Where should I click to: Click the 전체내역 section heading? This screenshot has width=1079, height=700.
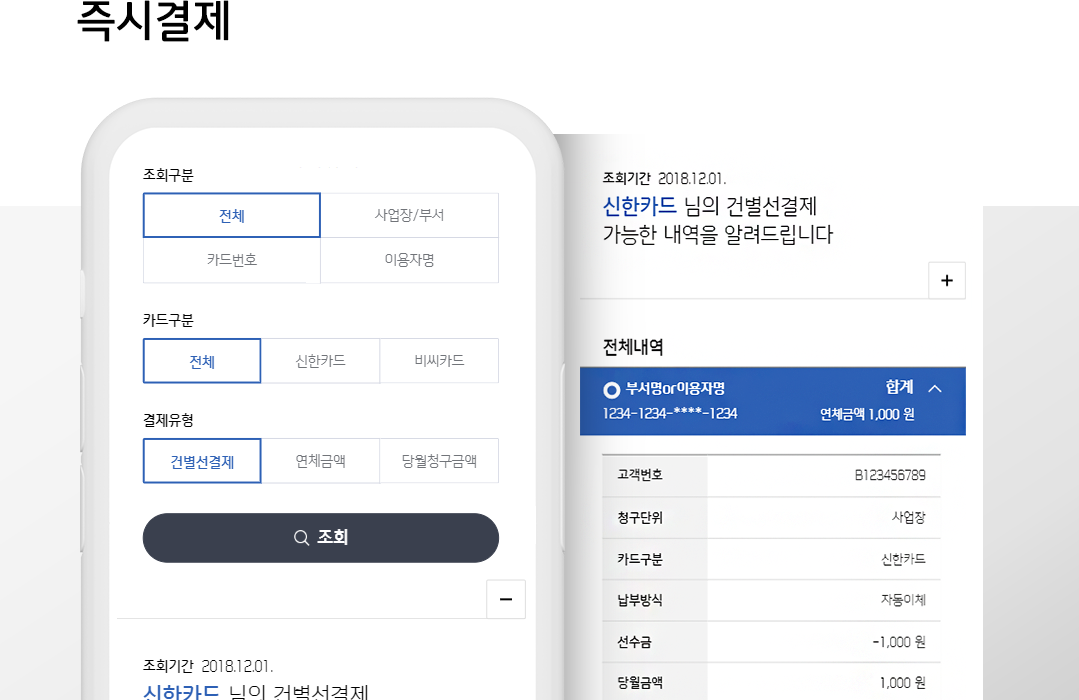(x=633, y=347)
